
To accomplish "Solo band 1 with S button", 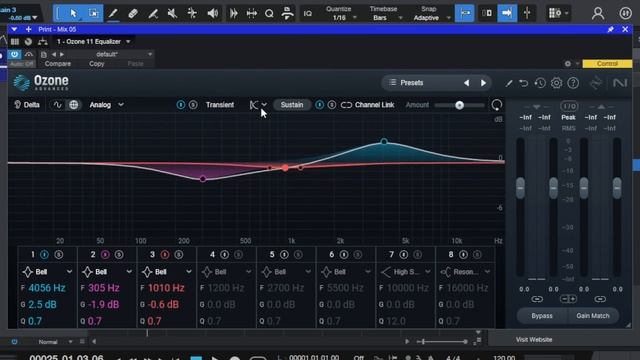I will (x=59, y=255).
